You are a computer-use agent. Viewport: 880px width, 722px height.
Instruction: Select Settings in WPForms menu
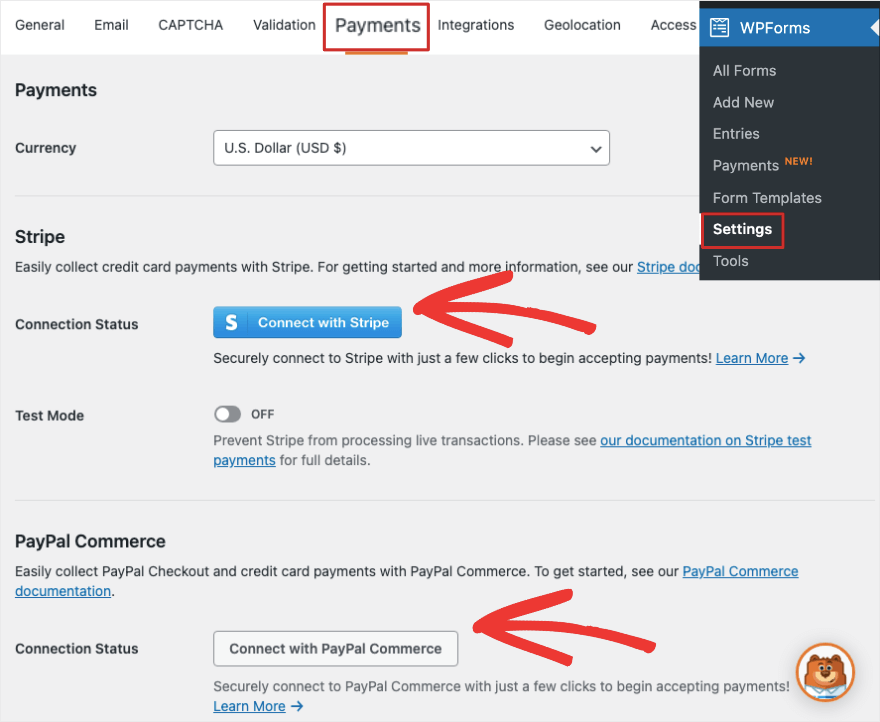coord(742,229)
